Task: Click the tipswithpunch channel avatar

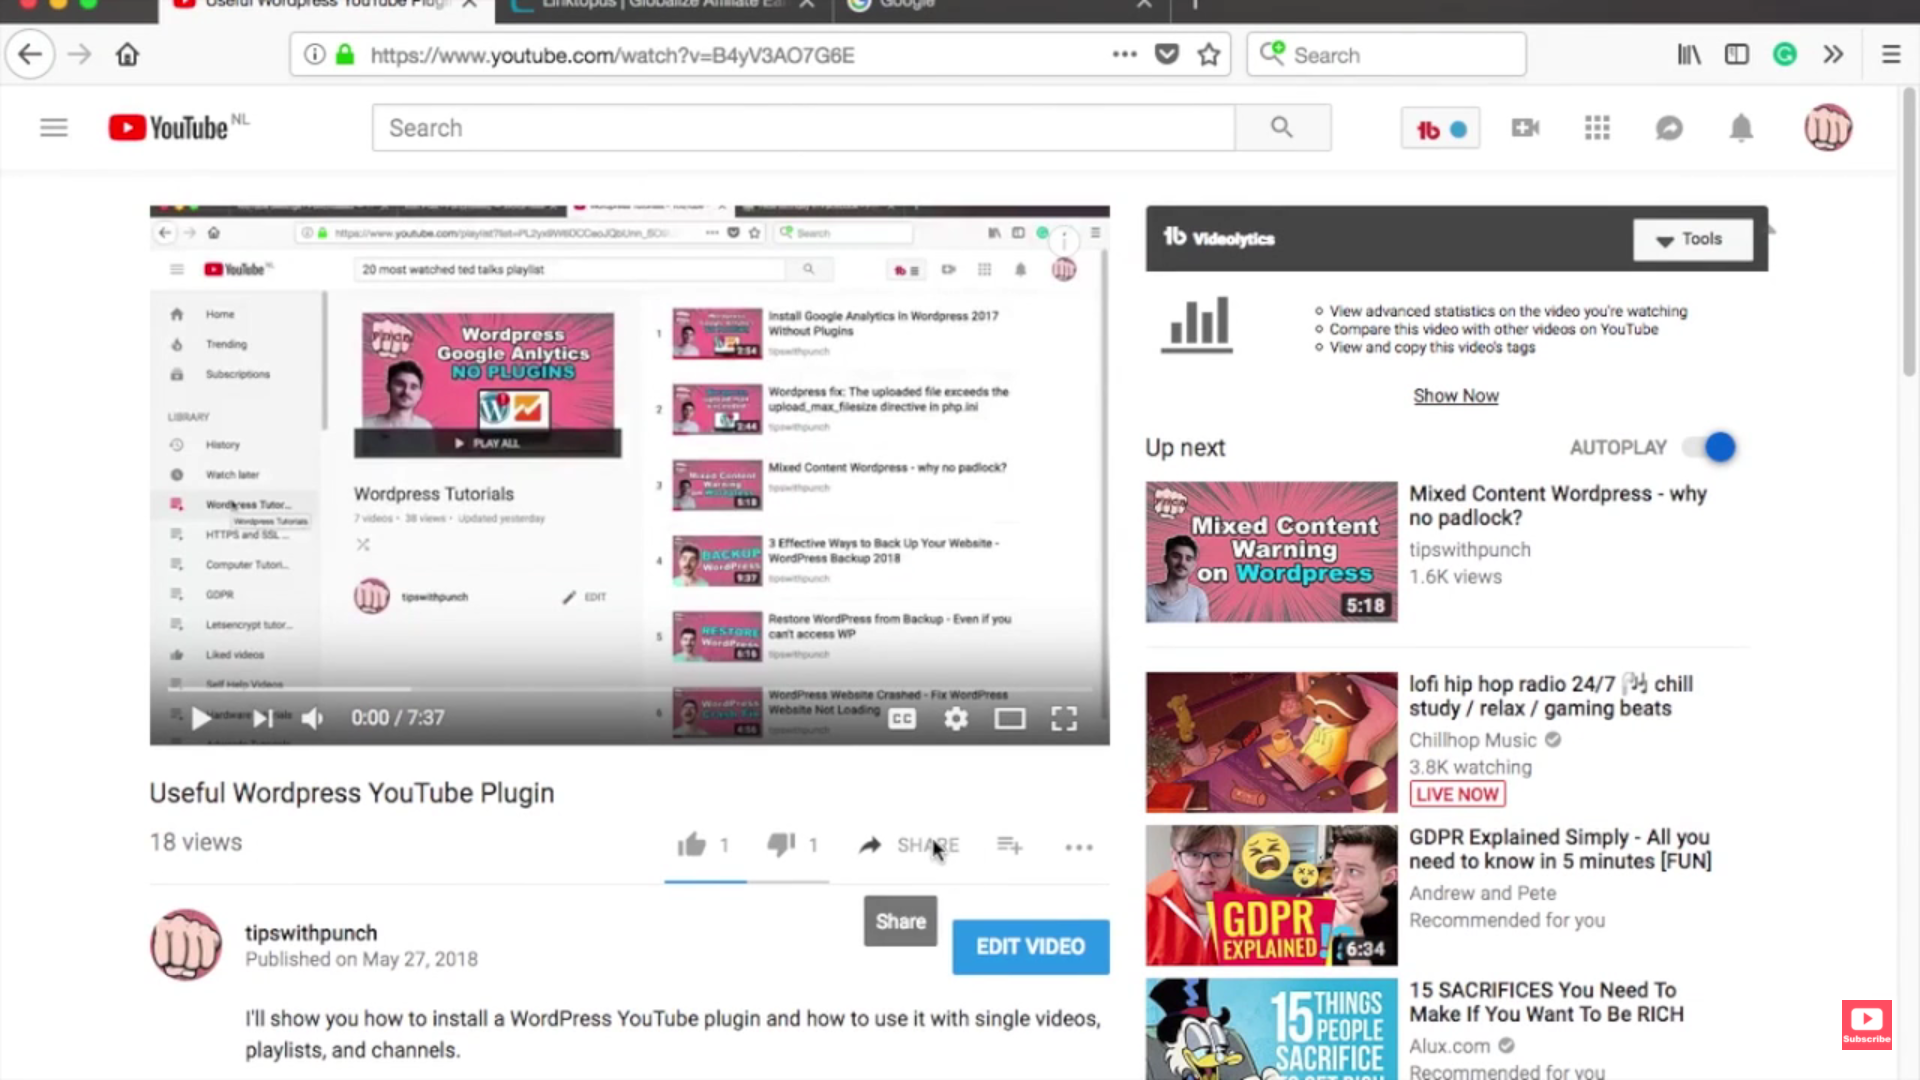Action: 186,944
